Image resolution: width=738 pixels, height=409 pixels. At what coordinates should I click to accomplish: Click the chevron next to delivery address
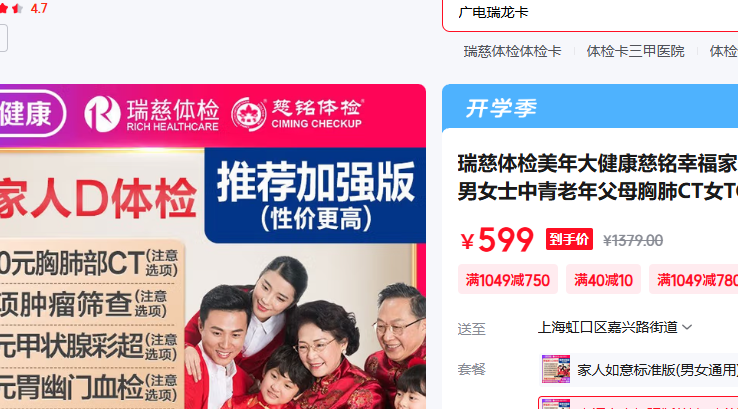pyautogui.click(x=687, y=327)
